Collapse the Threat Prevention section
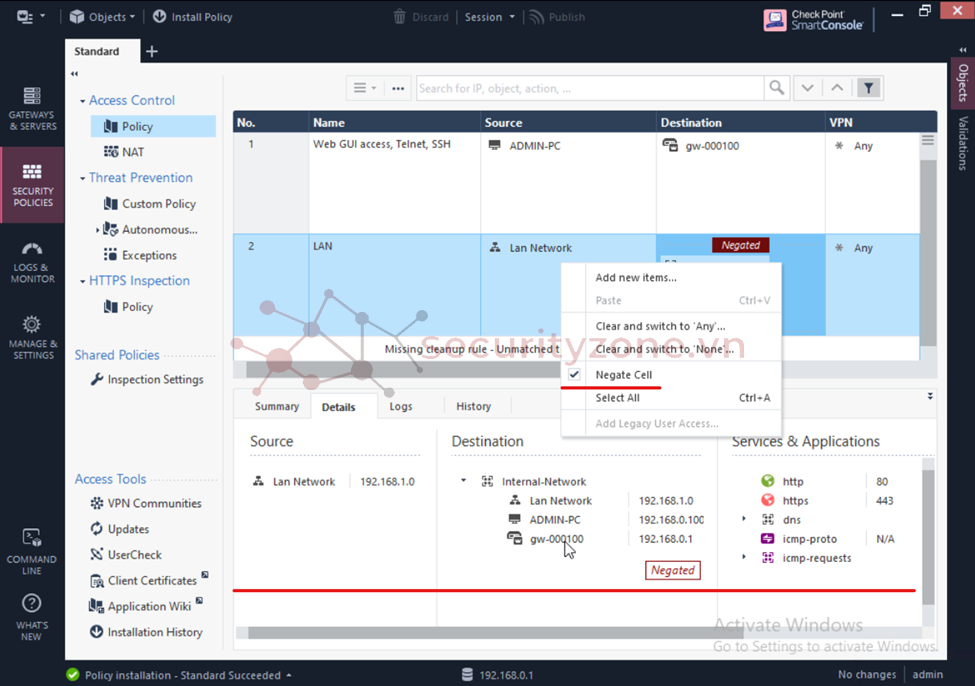The height and width of the screenshot is (686, 975). 82,178
